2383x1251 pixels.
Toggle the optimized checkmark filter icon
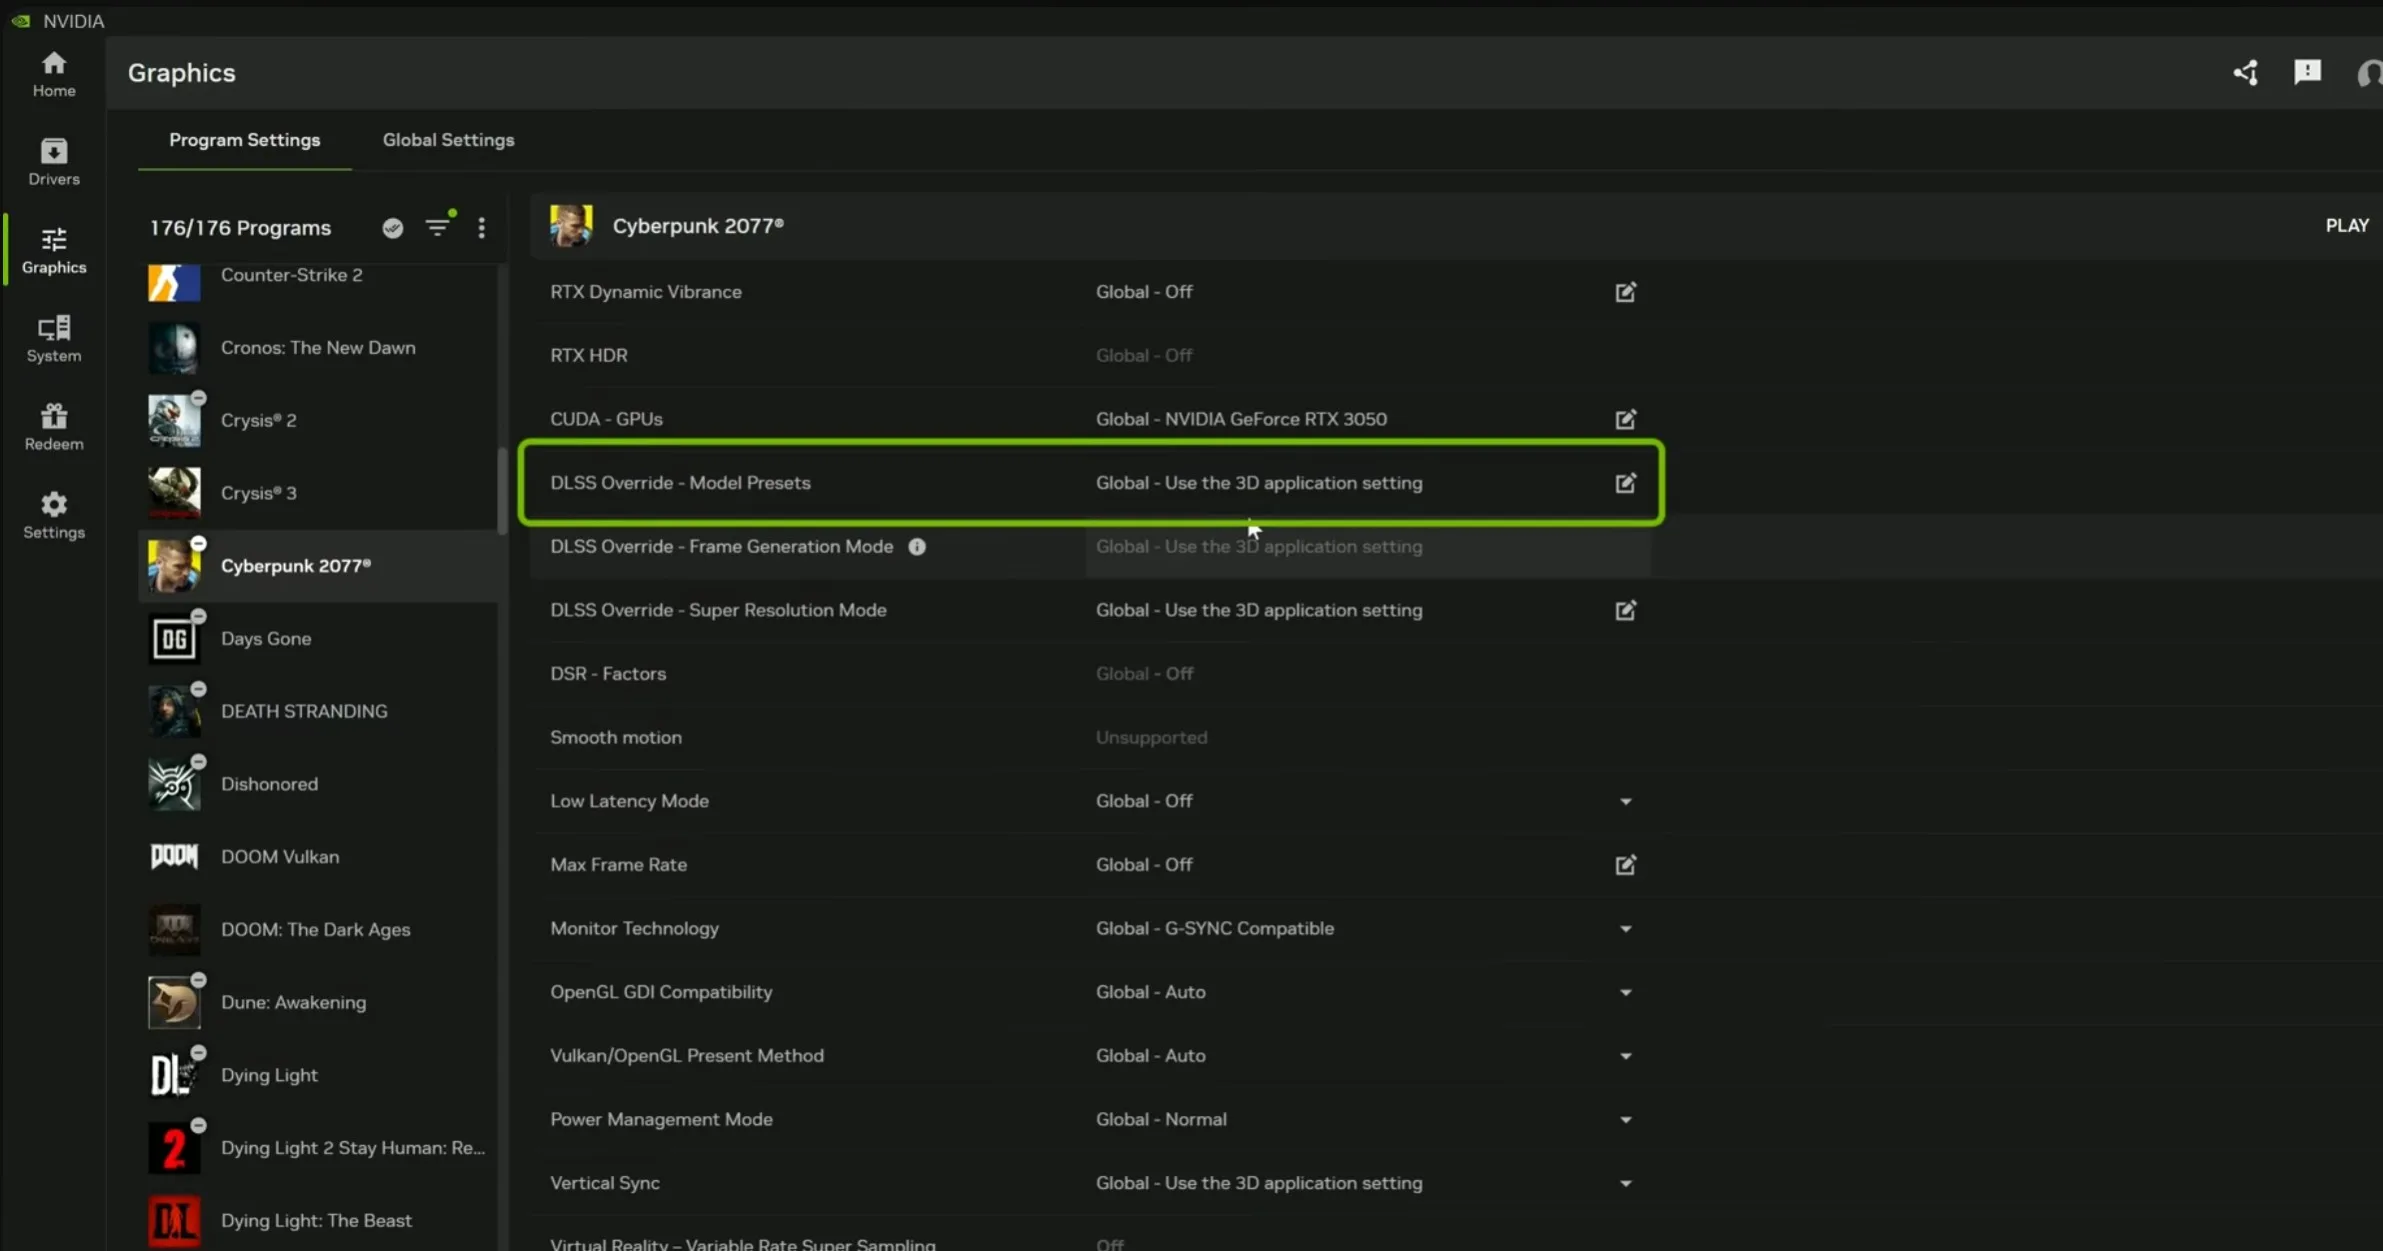coord(393,228)
